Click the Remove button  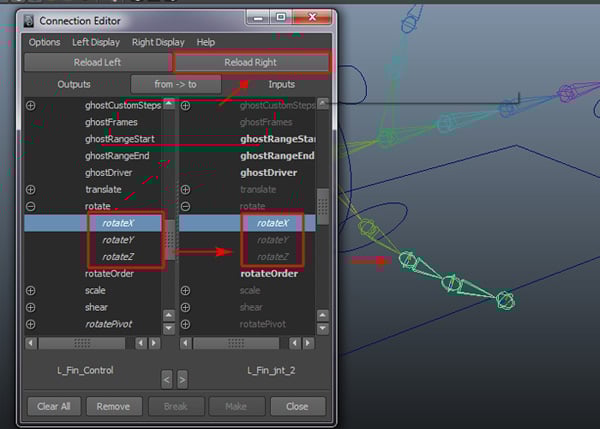pos(113,406)
